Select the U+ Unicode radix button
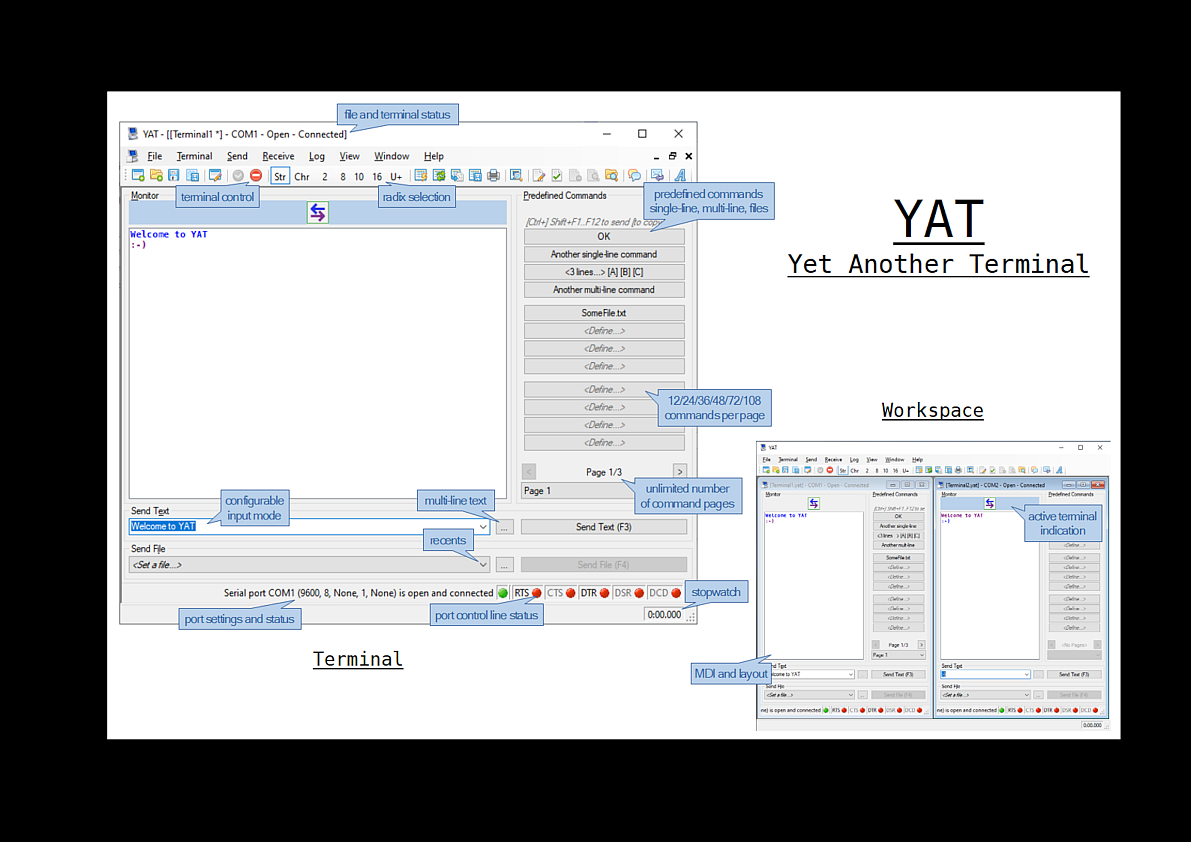This screenshot has width=1191, height=842. tap(396, 176)
